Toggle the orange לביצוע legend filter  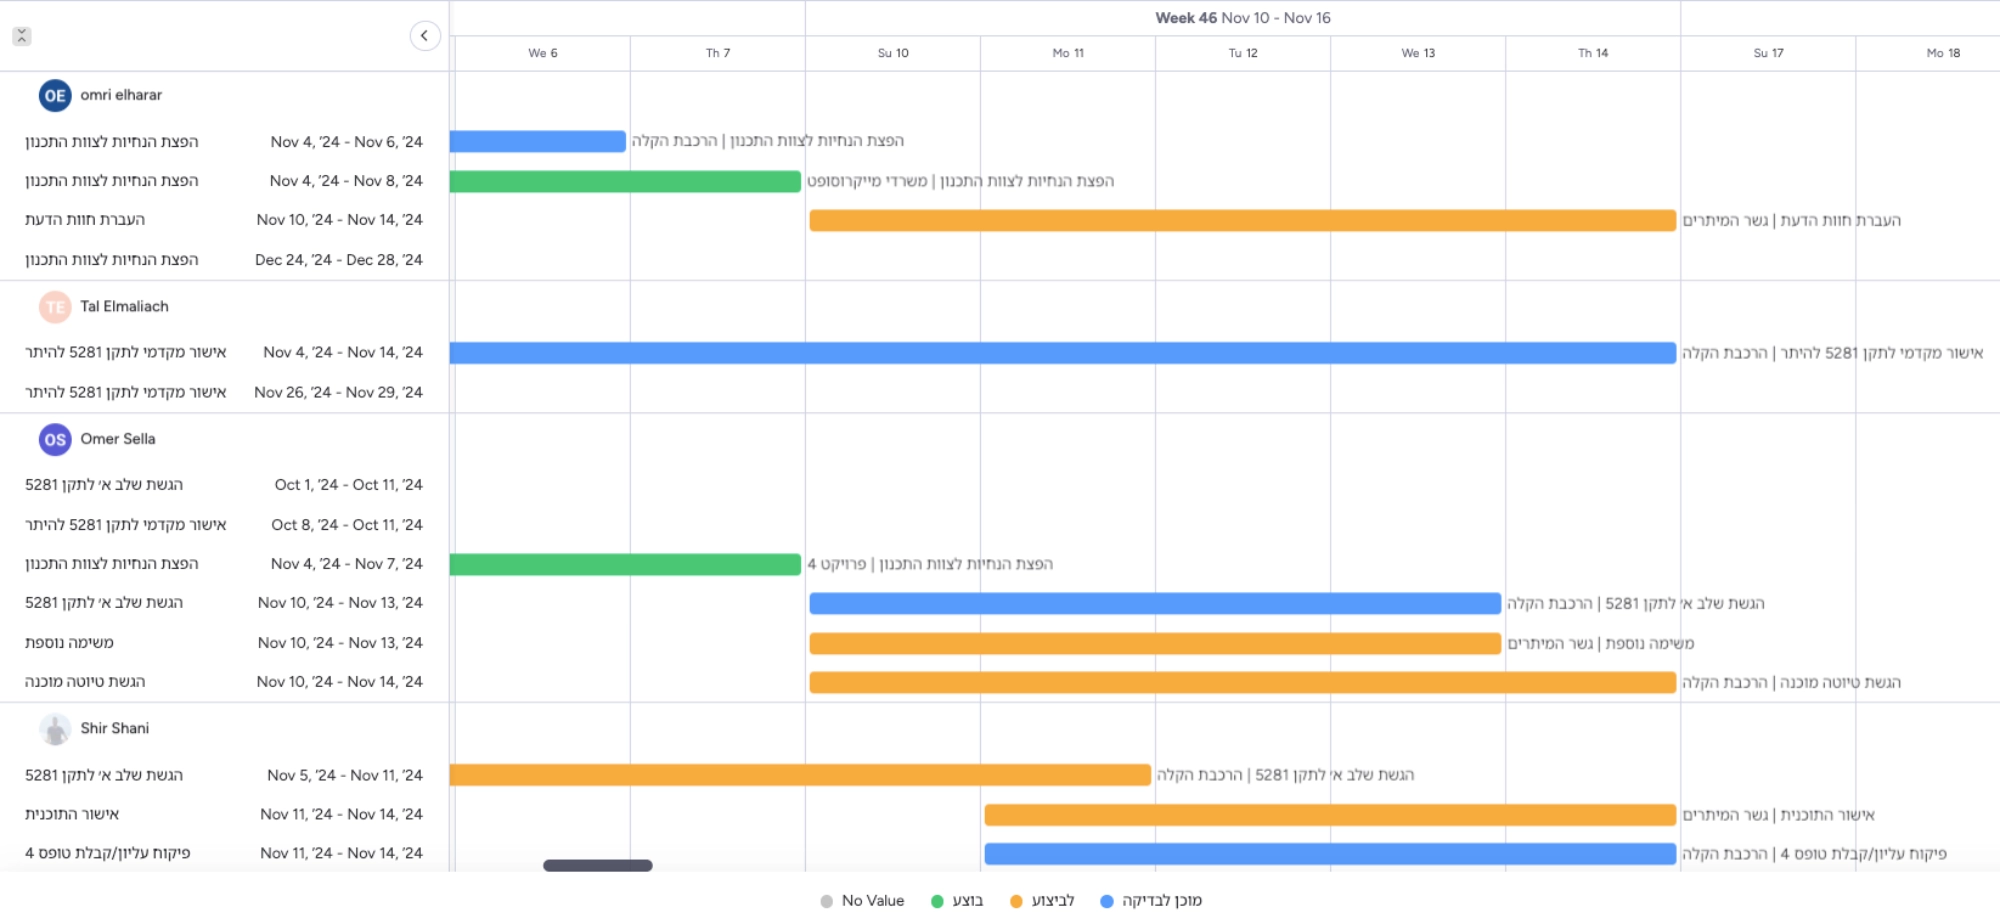[1042, 901]
